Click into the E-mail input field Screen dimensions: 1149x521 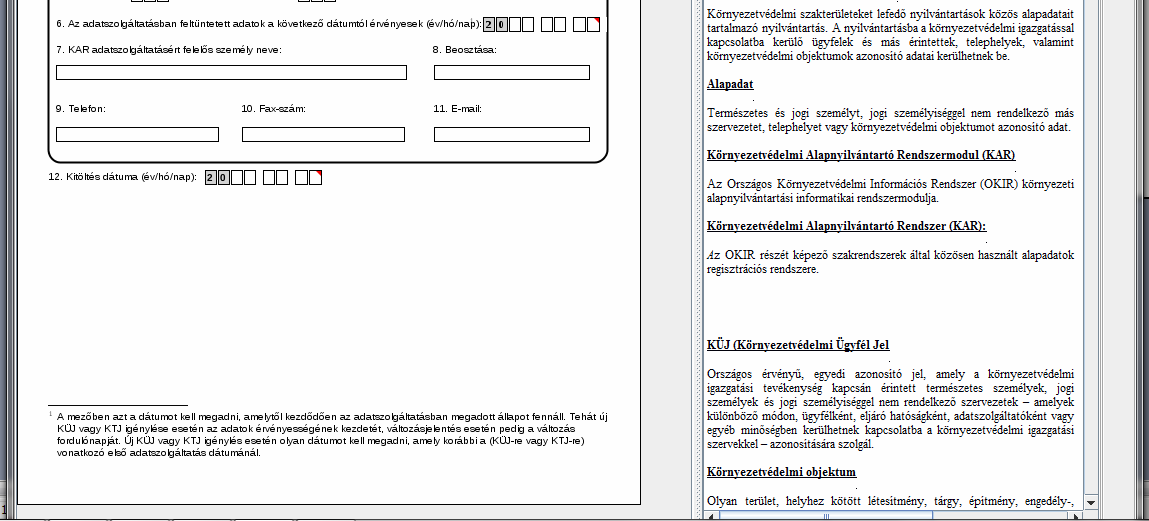(511, 135)
